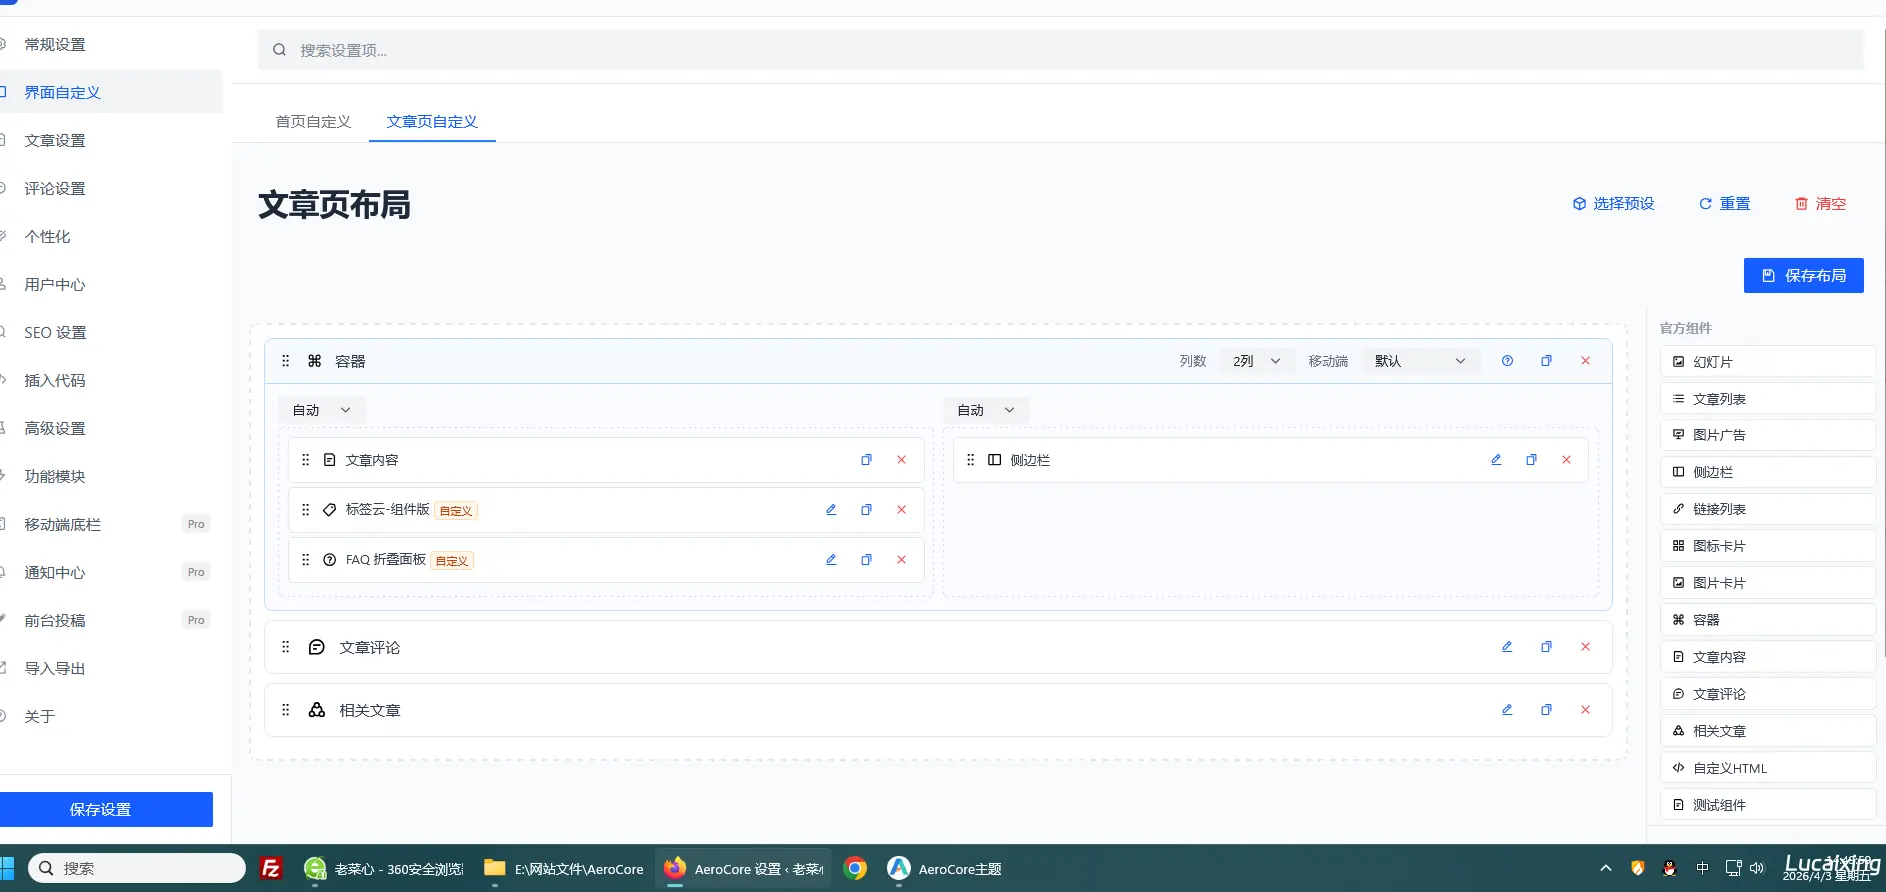Screen dimensions: 1886x892
Task: Delete the FAQ 折叠面板 component
Action: 901,560
